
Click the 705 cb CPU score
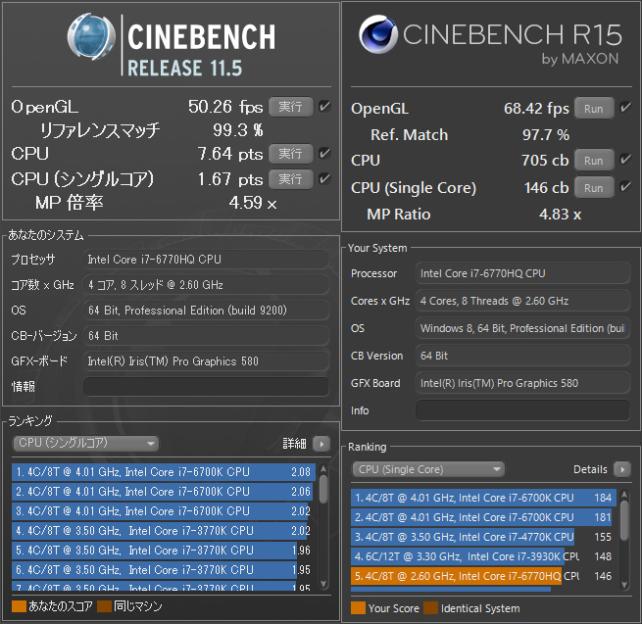coord(545,160)
